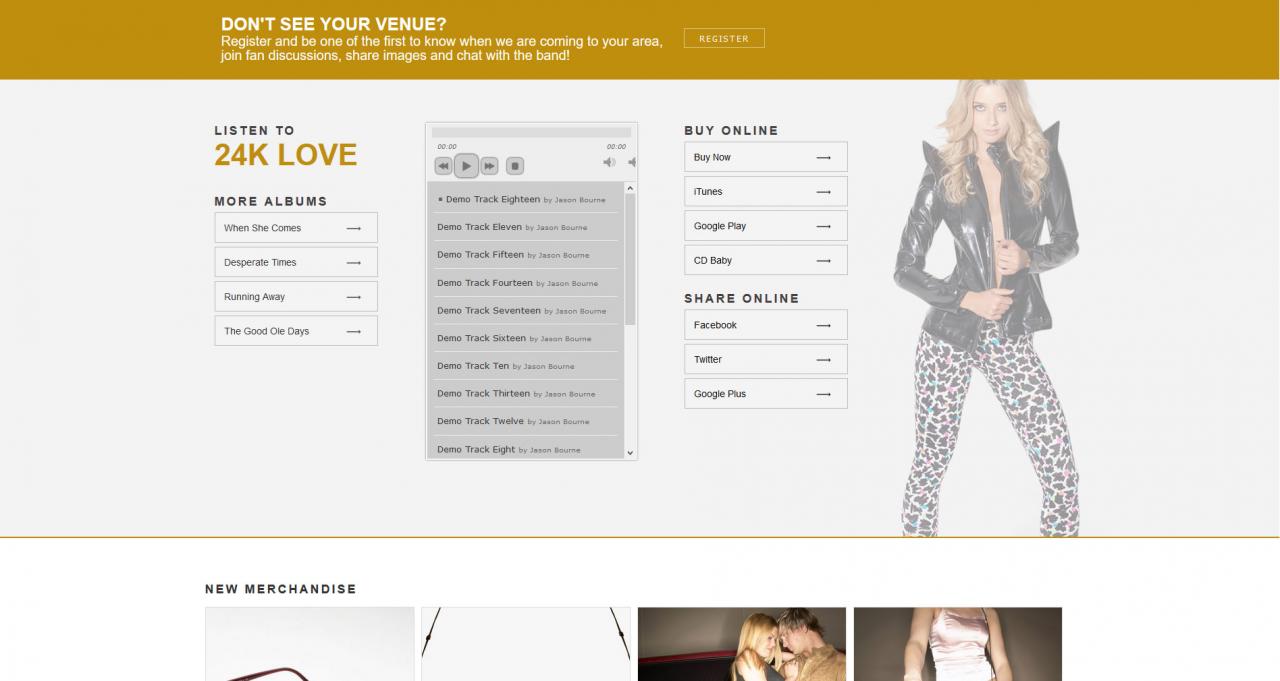Click the arrow icon on Running Away
This screenshot has height=681, width=1280.
click(x=354, y=297)
